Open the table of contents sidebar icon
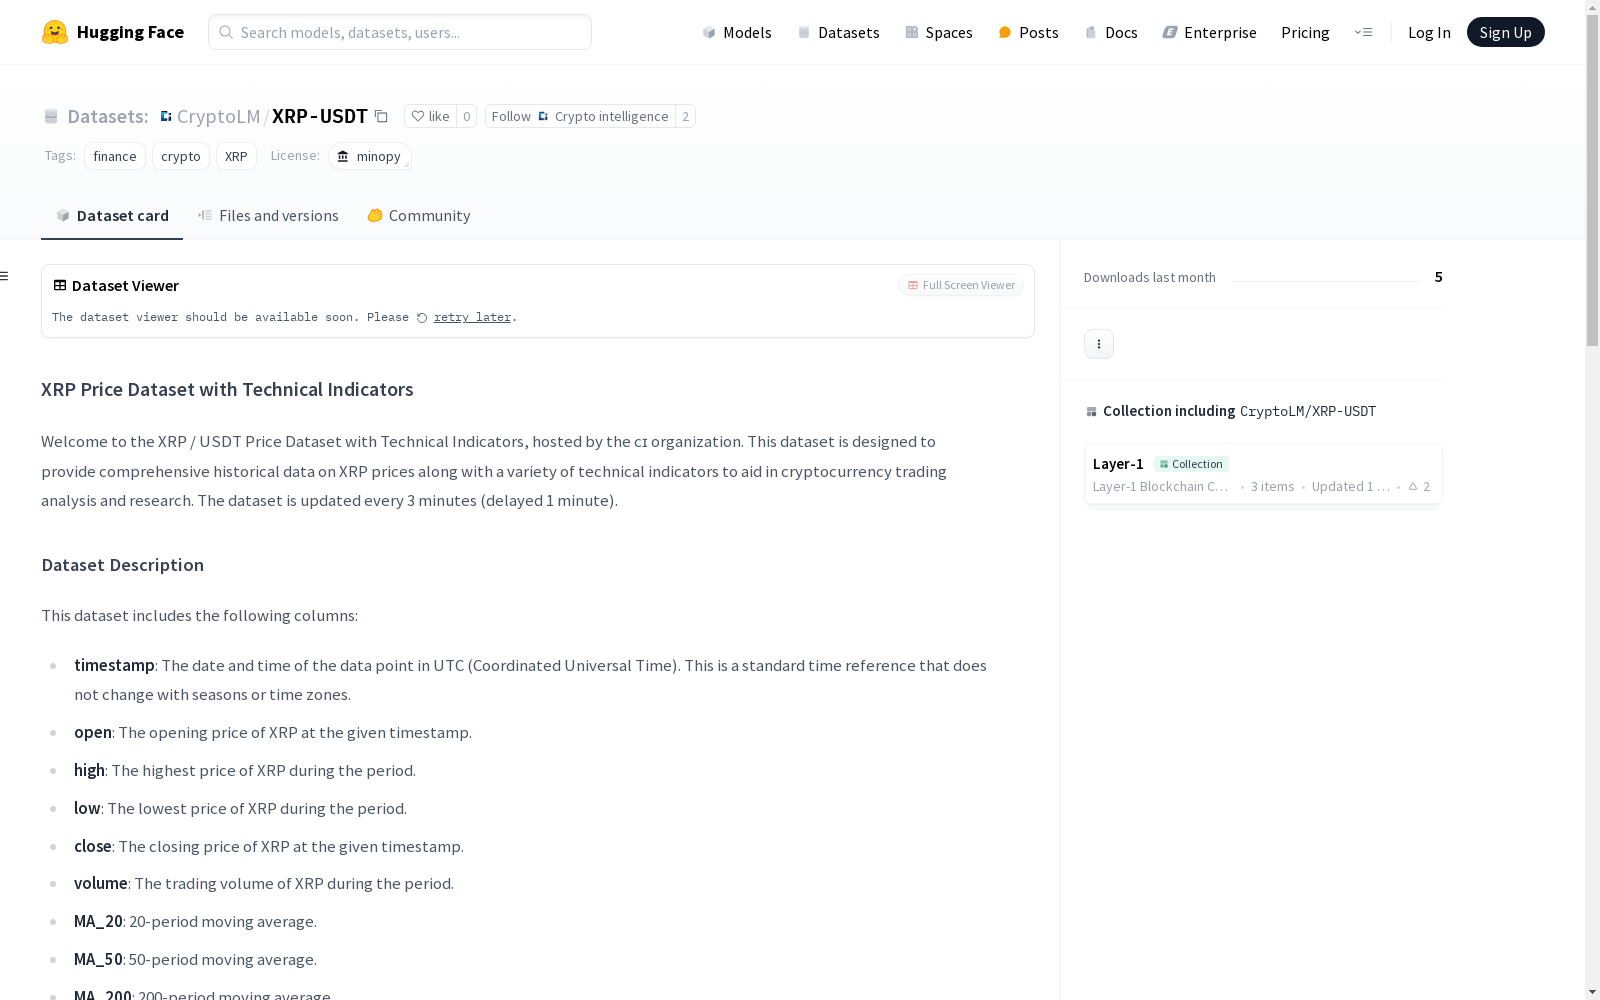Screen dimensions: 1600x1000 (5, 276)
